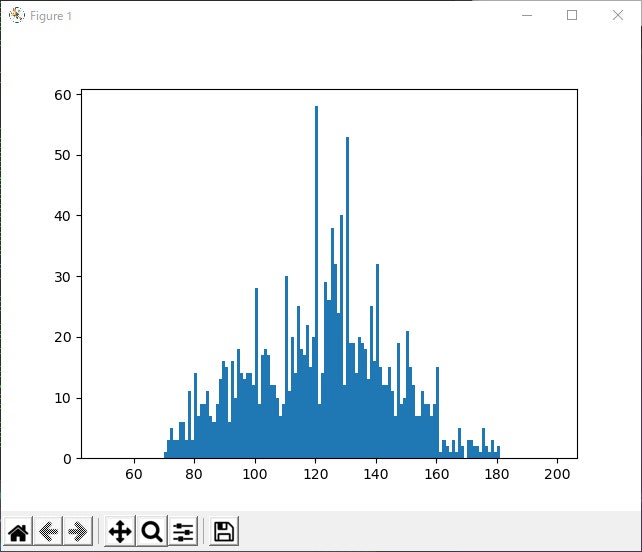
Task: Click y-axis tick label 0
Action: (x=67, y=459)
